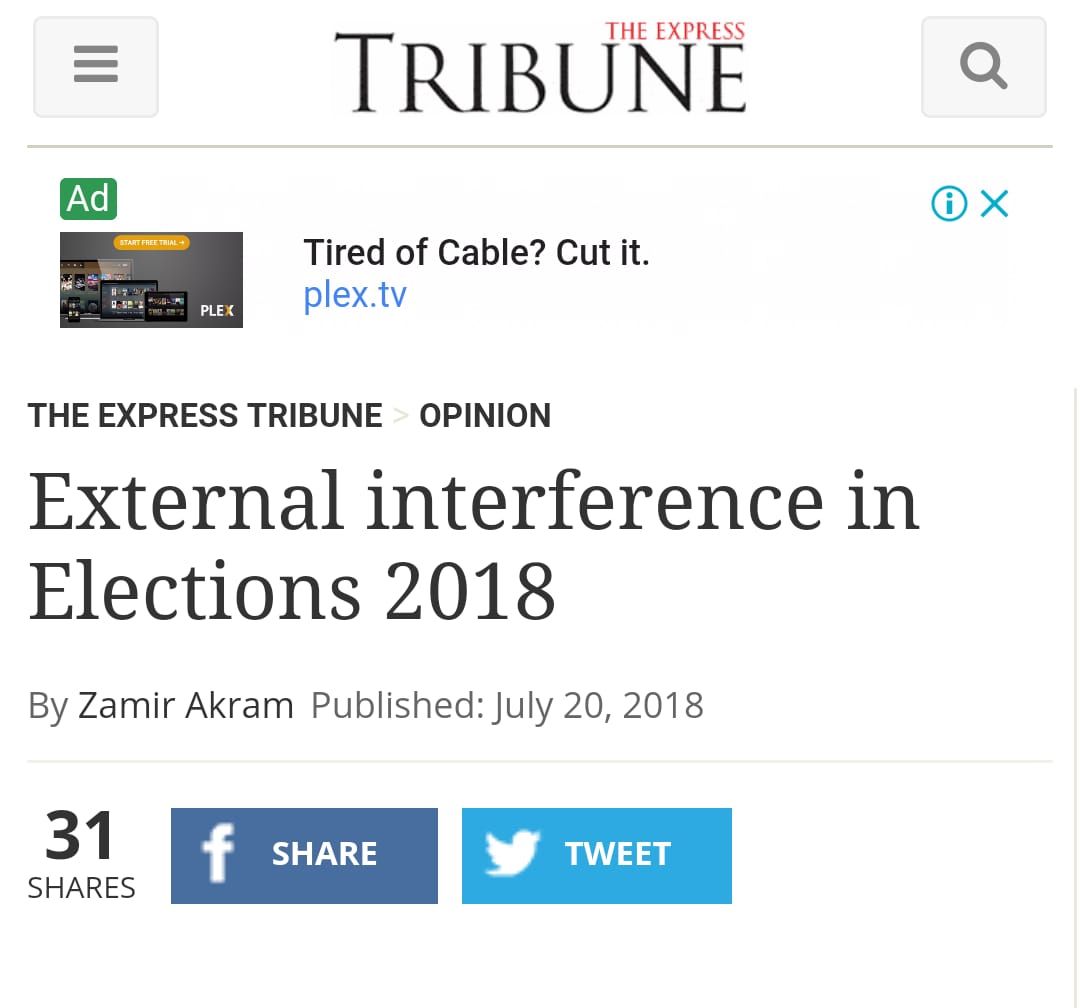
Task: Click The Express Tribune logo
Action: [x=540, y=68]
